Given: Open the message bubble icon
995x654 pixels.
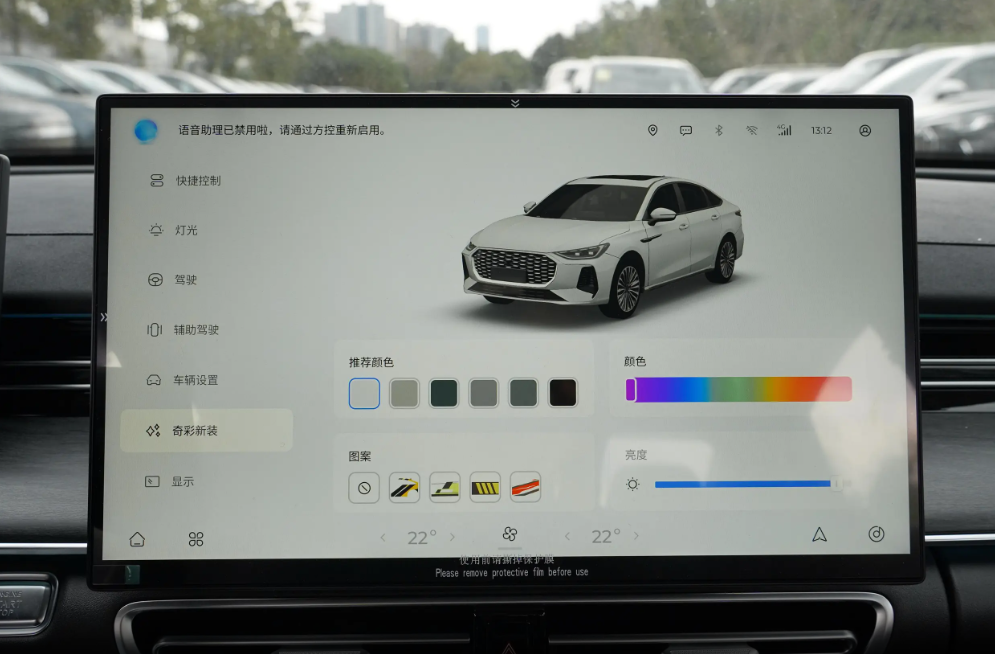Looking at the screenshot, I should (686, 131).
